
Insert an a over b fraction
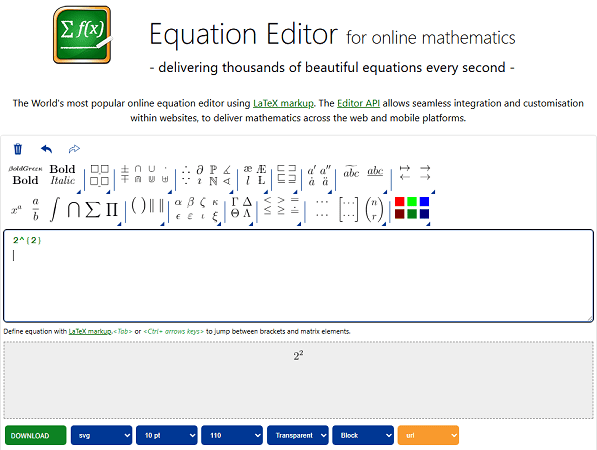tap(35, 209)
